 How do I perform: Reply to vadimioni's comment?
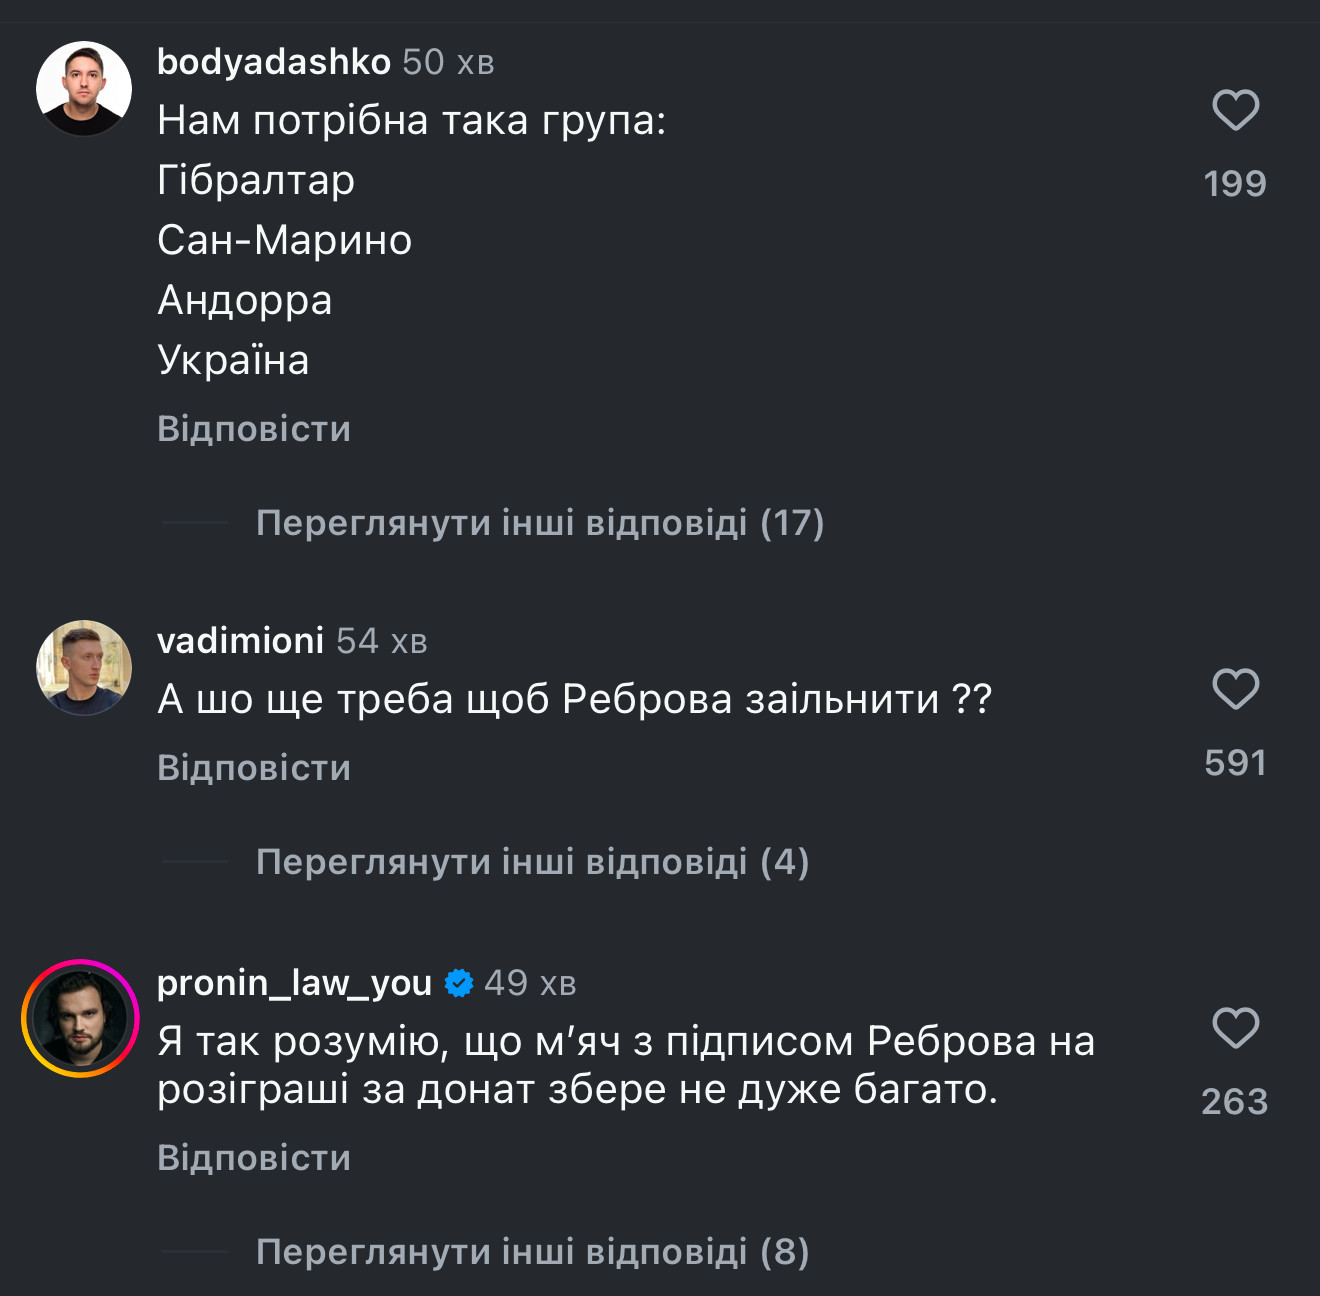tap(254, 768)
